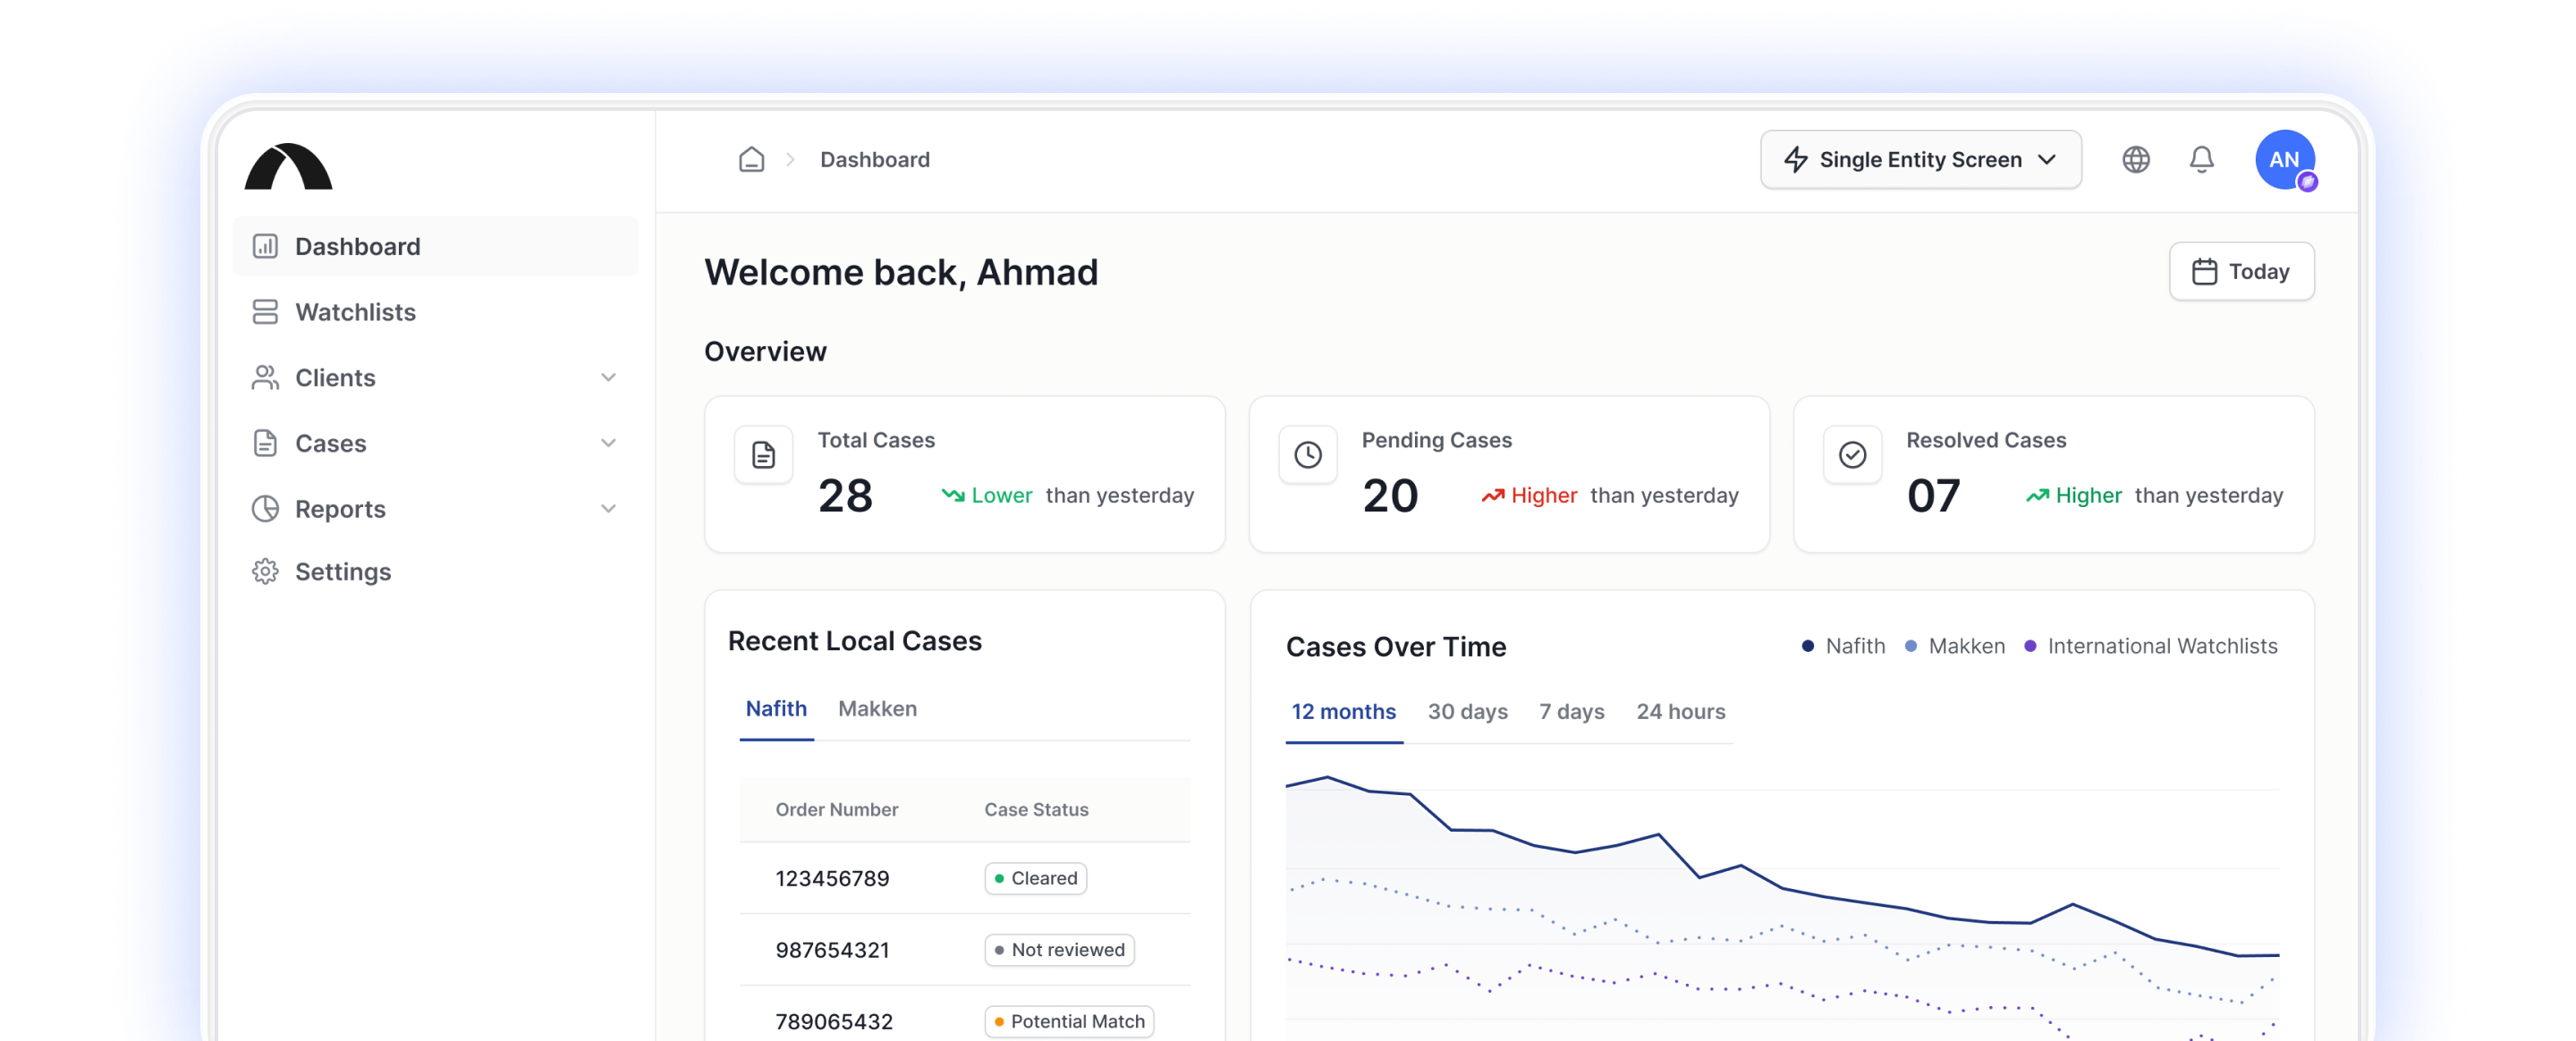This screenshot has width=2576, height=1041.
Task: Open the AN user avatar menu
Action: coord(2284,159)
